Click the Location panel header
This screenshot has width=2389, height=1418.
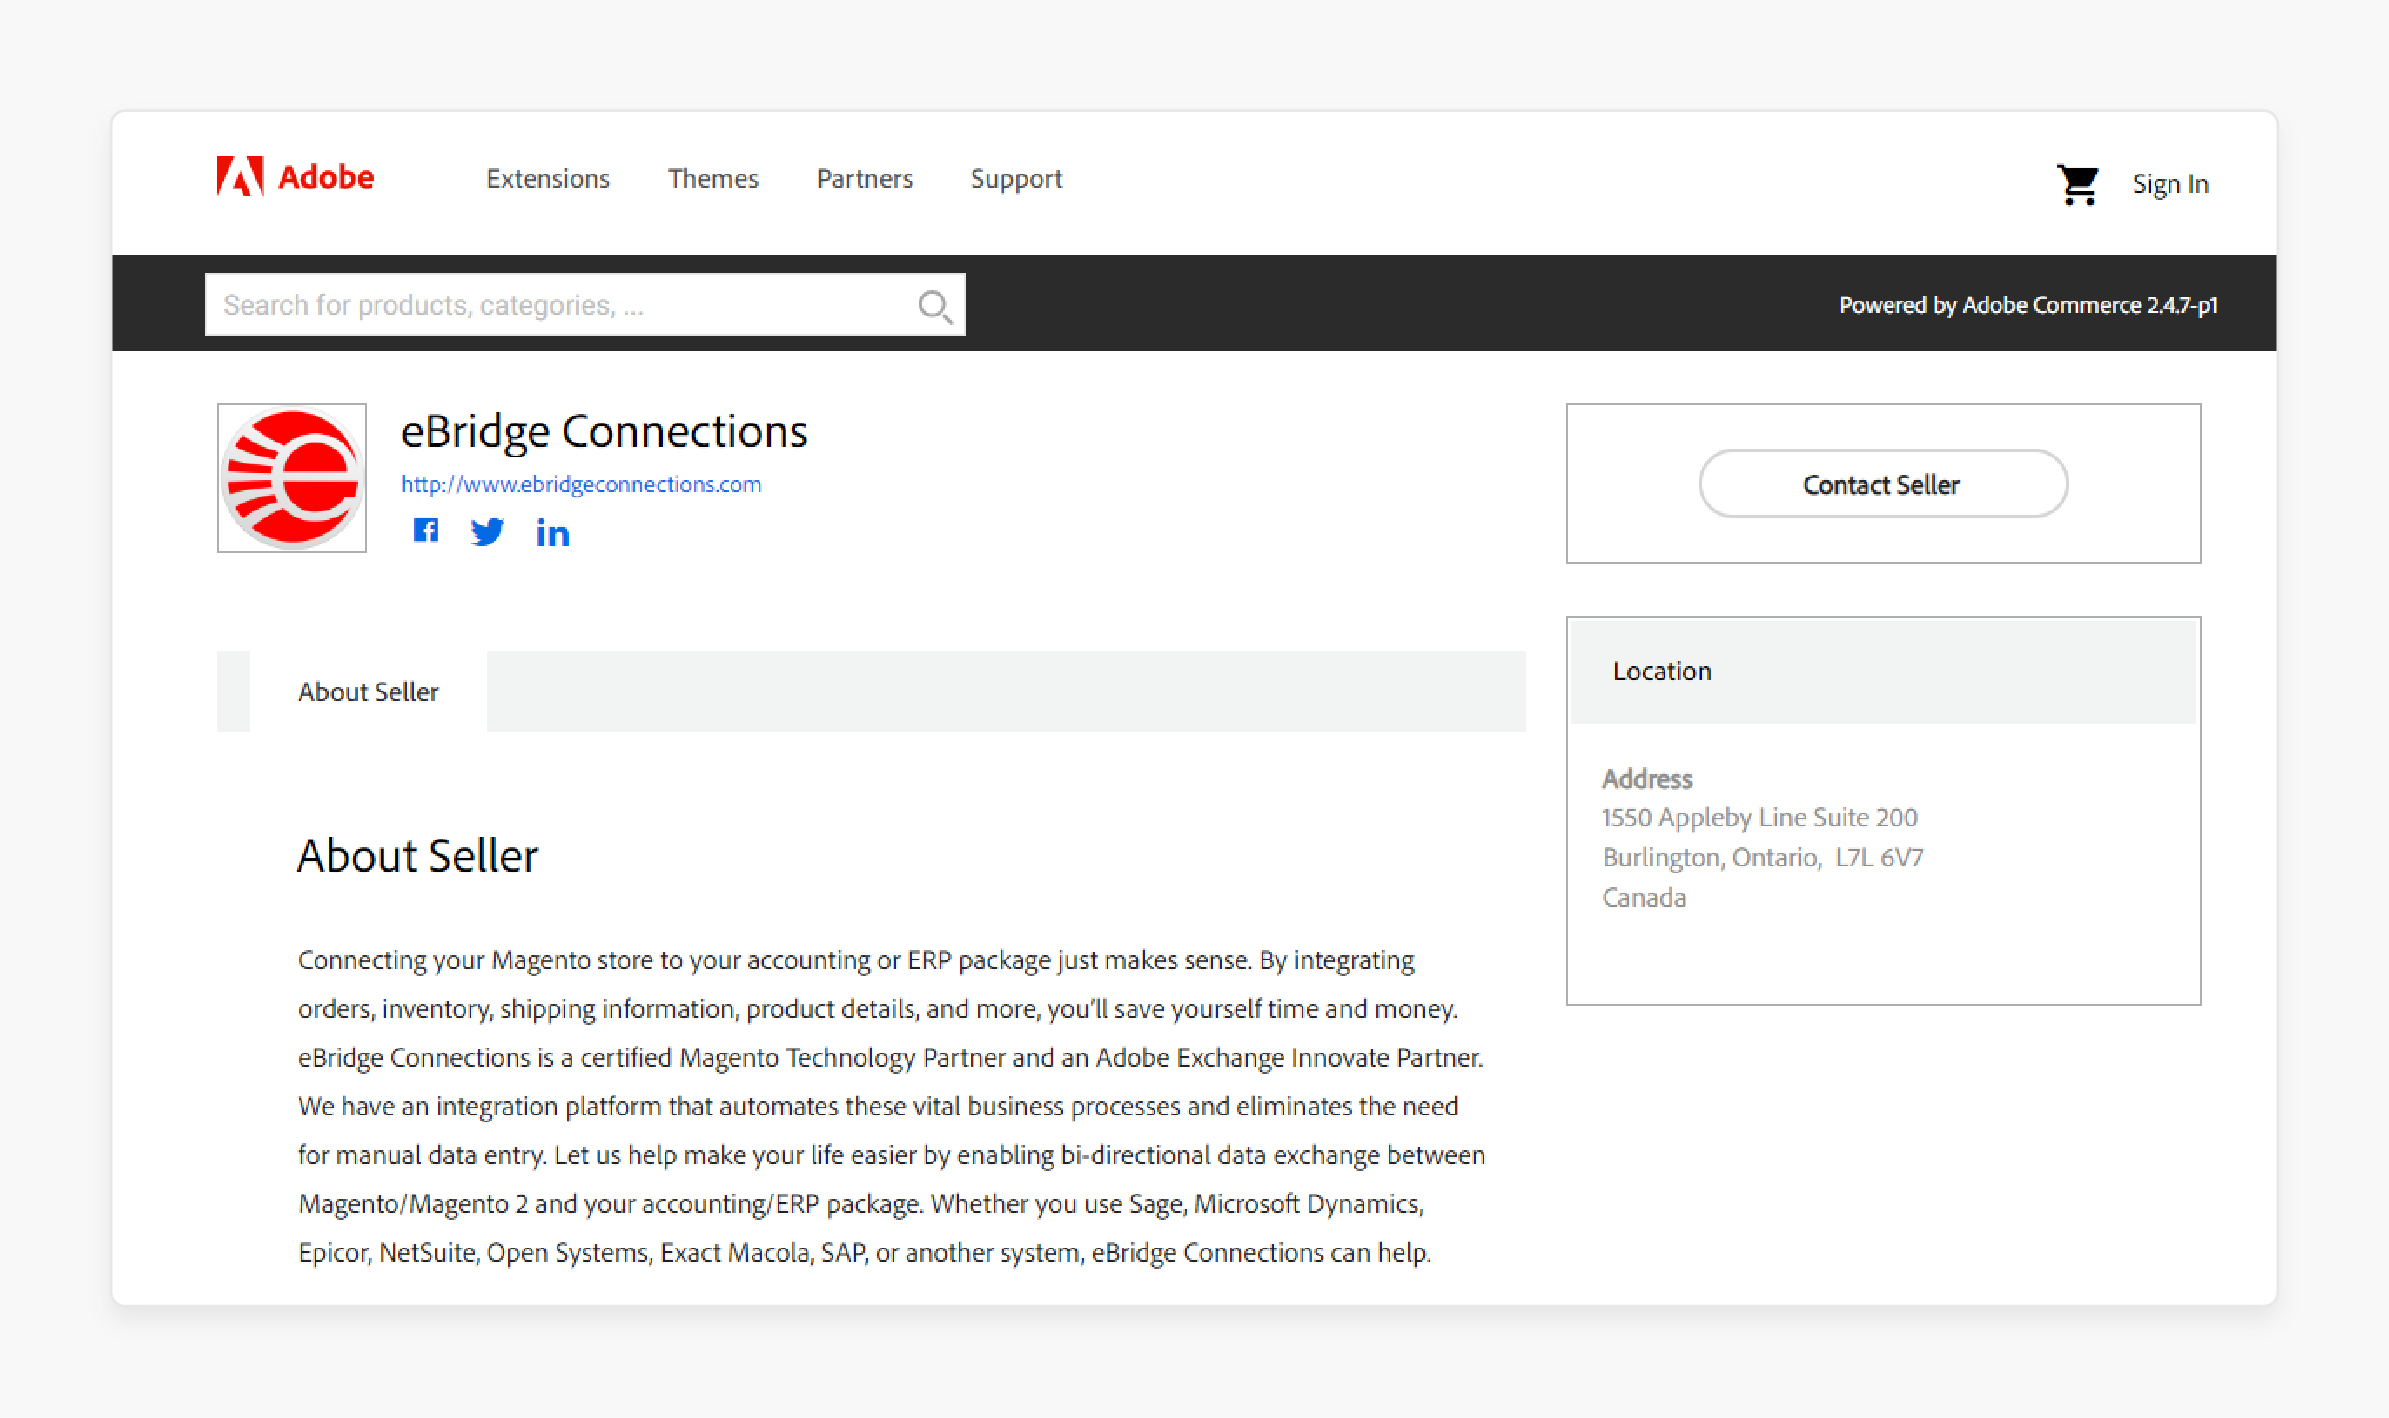point(1883,671)
